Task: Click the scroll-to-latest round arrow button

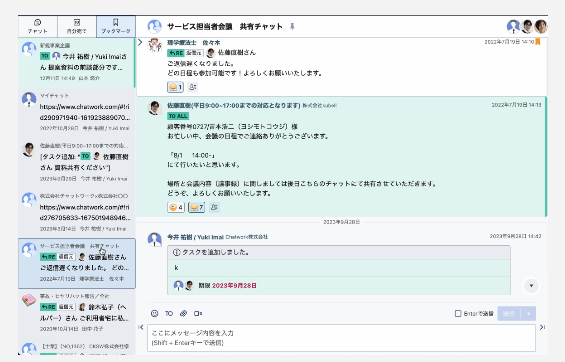Action: click(x=531, y=286)
